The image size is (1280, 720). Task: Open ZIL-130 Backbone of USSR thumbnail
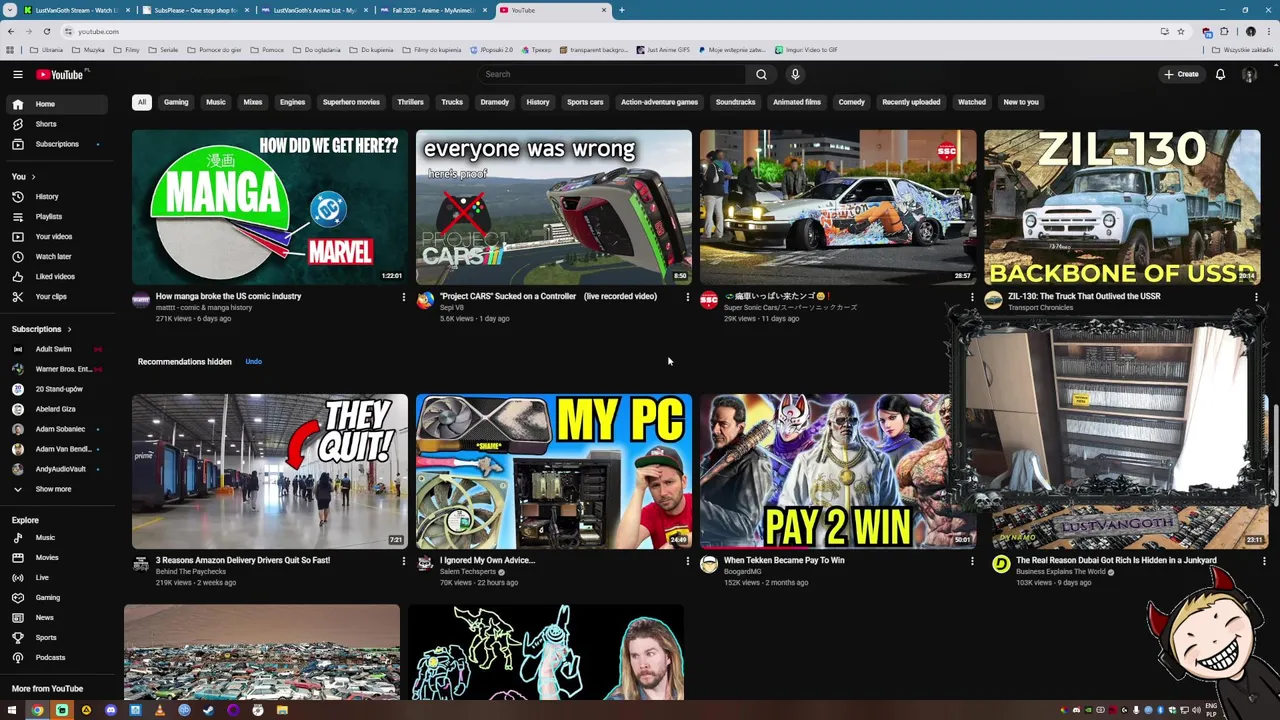point(1122,207)
